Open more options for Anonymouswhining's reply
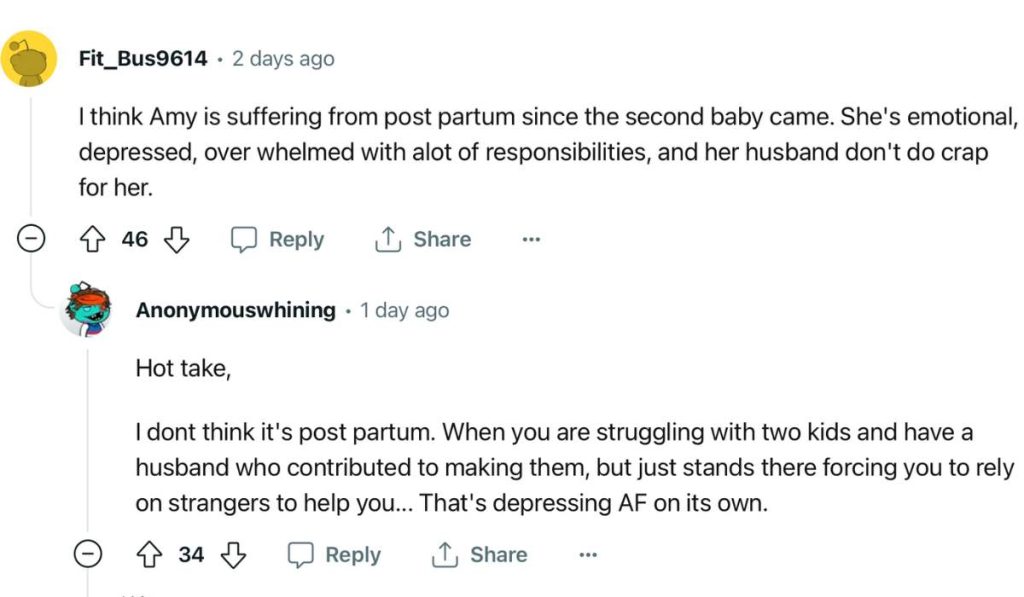This screenshot has height=597, width=1024. 587,555
